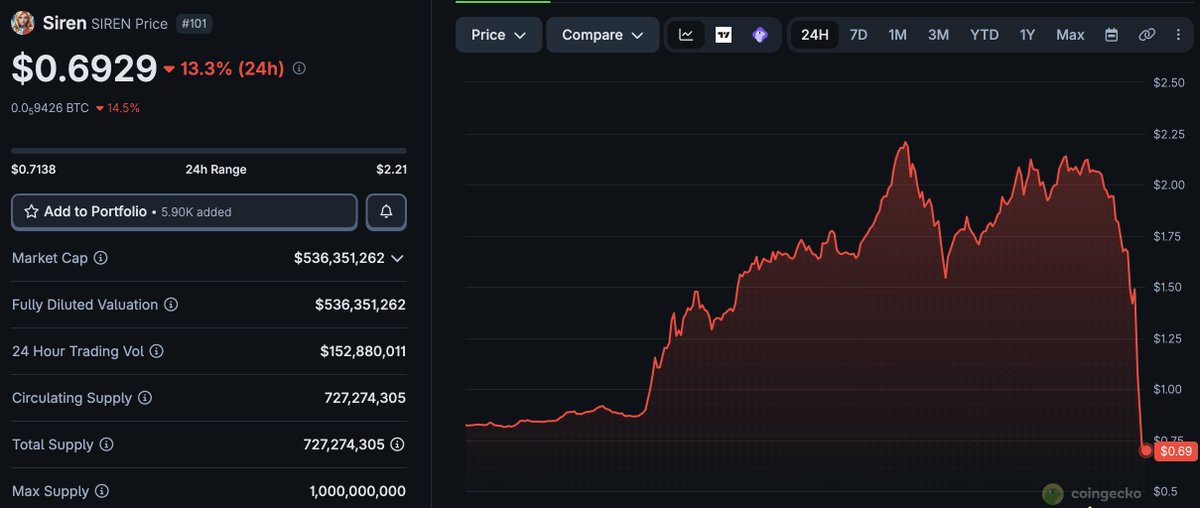Select the 24H time range
The image size is (1200, 508).
pos(815,35)
